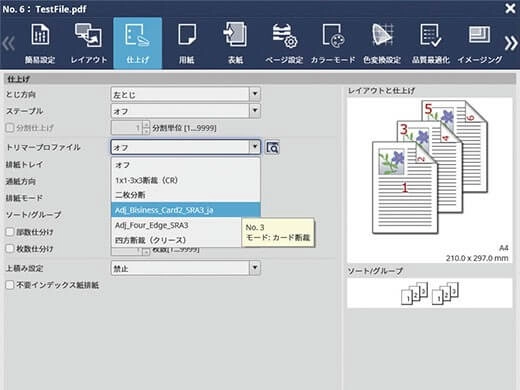
Task: Open the イメージング imaging icon
Action: tap(479, 43)
